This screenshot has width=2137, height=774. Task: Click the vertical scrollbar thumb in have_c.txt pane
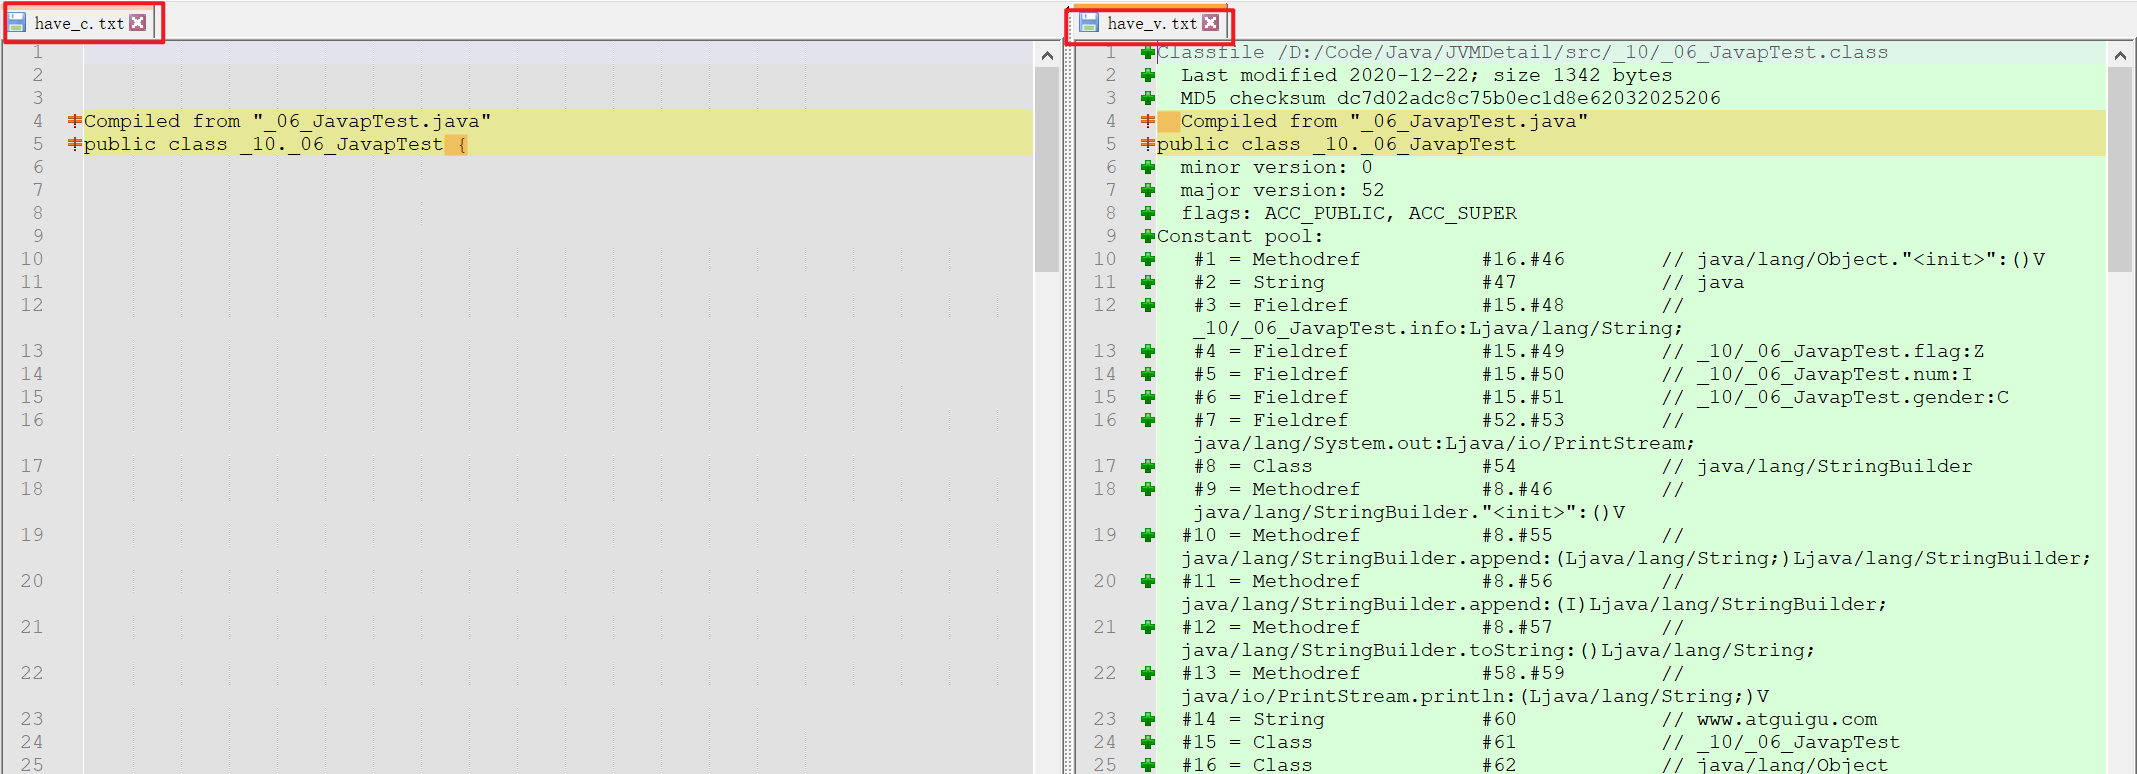click(1047, 170)
